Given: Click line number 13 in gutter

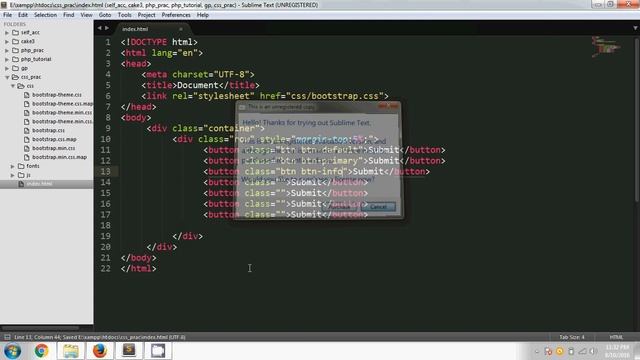Looking at the screenshot, I should (105, 171).
